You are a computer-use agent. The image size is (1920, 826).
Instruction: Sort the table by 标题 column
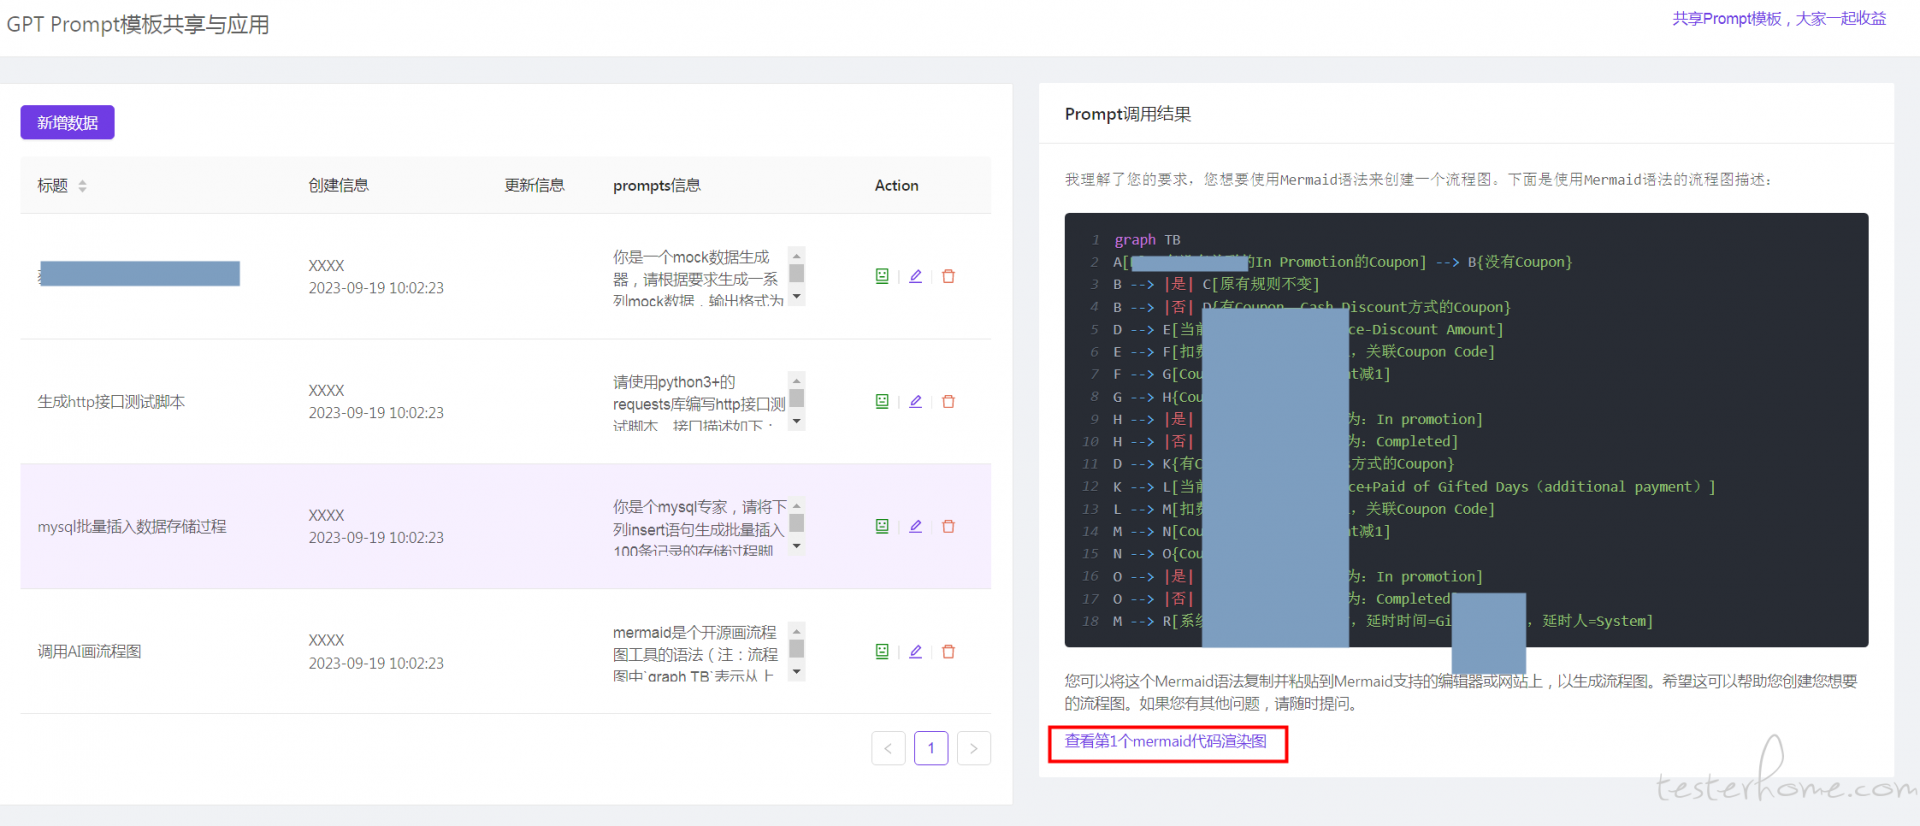82,186
